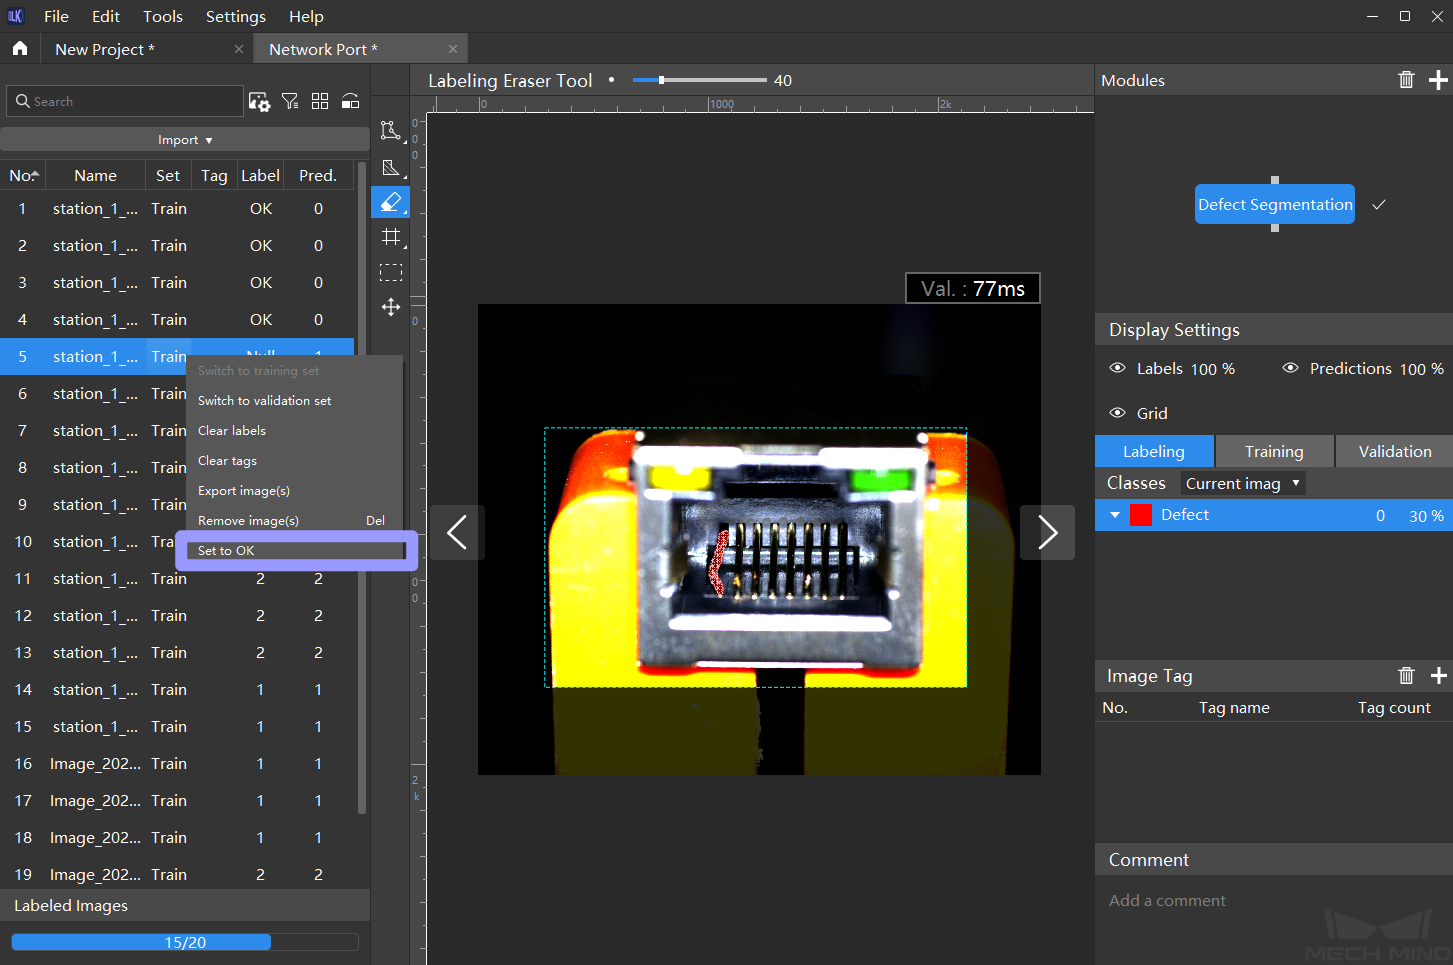Click the application logo icon
This screenshot has height=965, width=1453.
(x=15, y=16)
